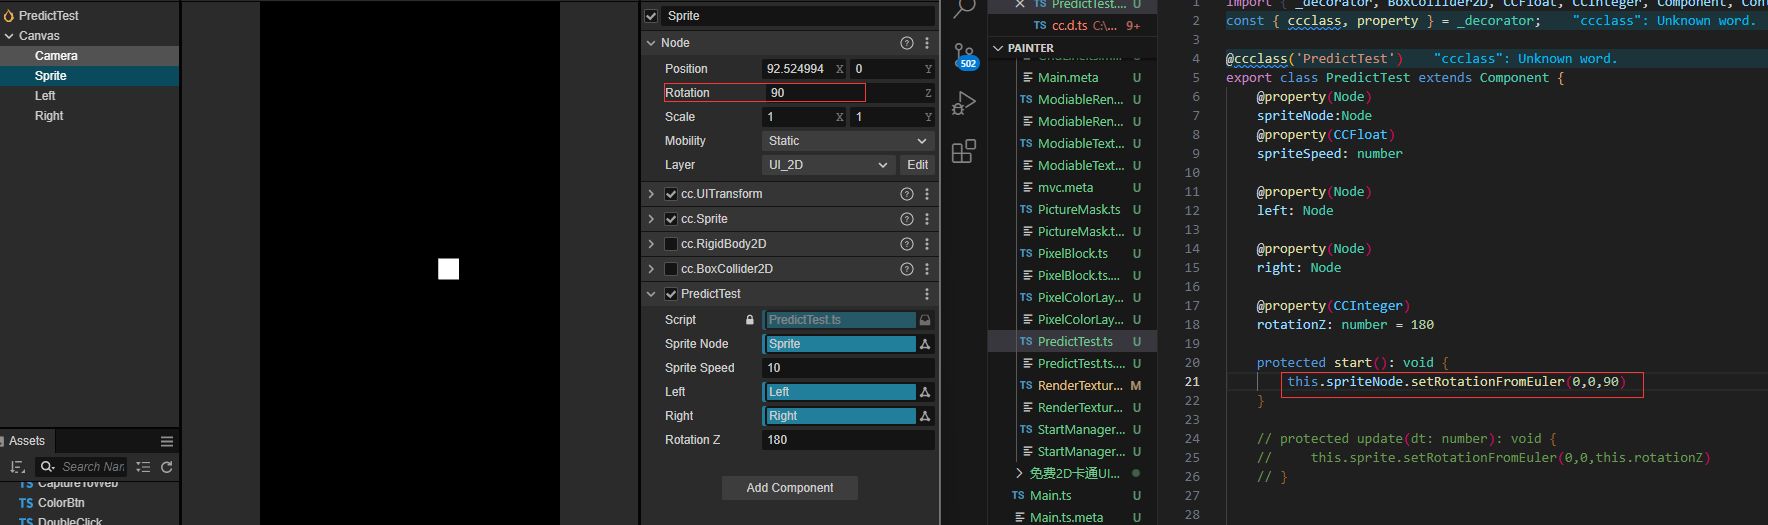Open Node section three-dot menu
Viewport: 1768px width, 525px height.
pos(927,43)
